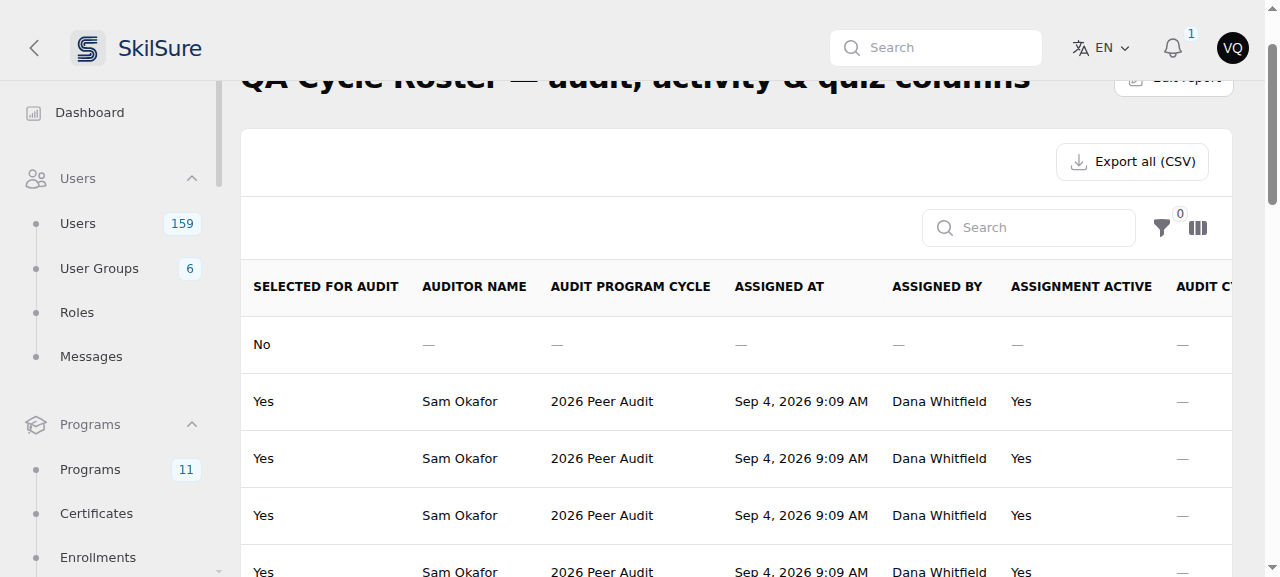The image size is (1280, 577).
Task: Click magnifier icon in table search
Action: [x=945, y=228]
